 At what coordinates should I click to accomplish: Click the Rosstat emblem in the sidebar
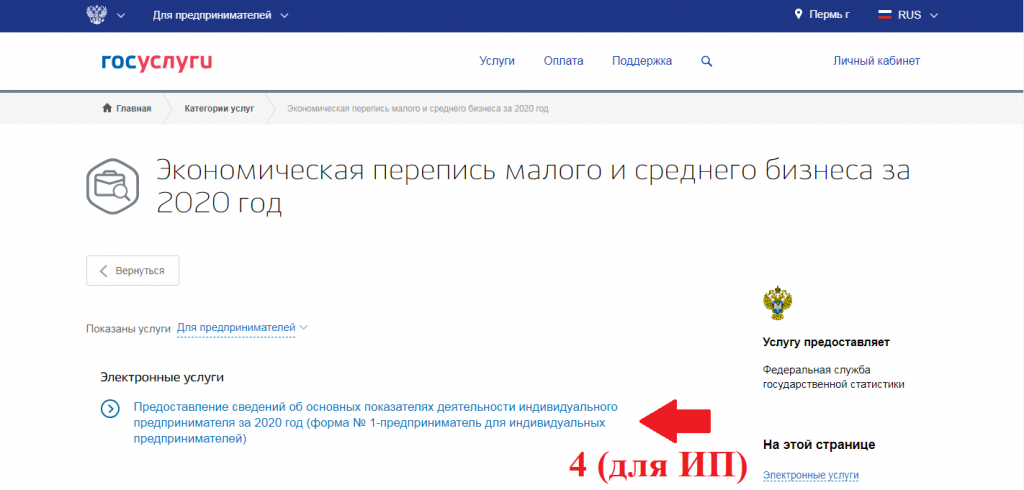tap(777, 302)
